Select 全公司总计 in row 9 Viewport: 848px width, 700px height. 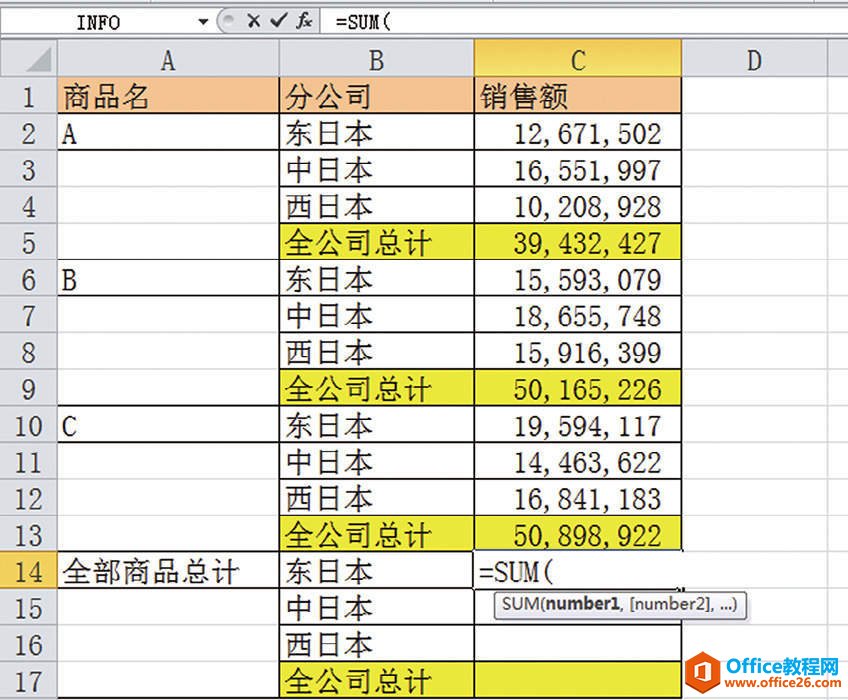pos(376,388)
